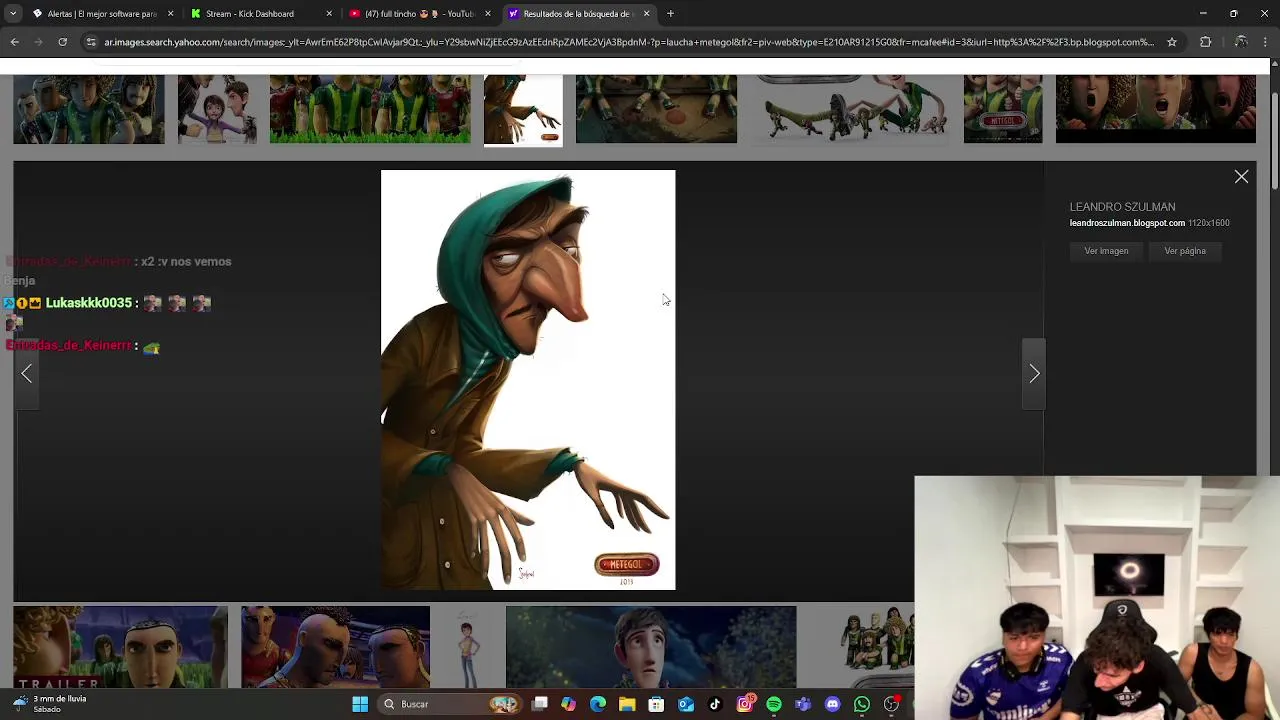Select the three screaming faces thumbnail
Viewport: 1280px width, 720px height.
(1155, 109)
